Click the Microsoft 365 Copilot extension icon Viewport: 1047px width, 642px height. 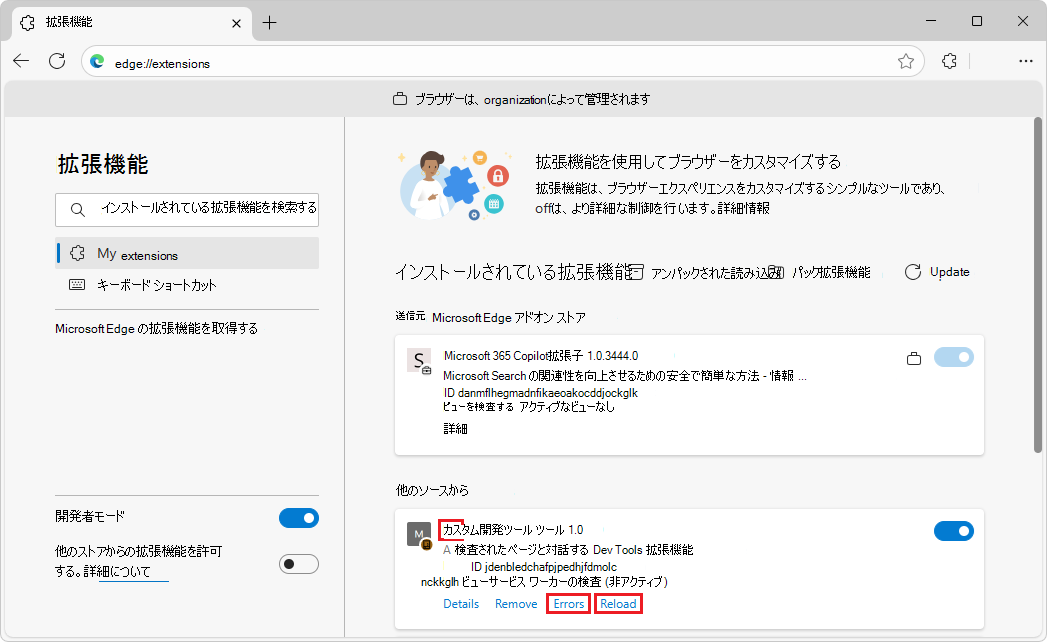click(x=419, y=361)
